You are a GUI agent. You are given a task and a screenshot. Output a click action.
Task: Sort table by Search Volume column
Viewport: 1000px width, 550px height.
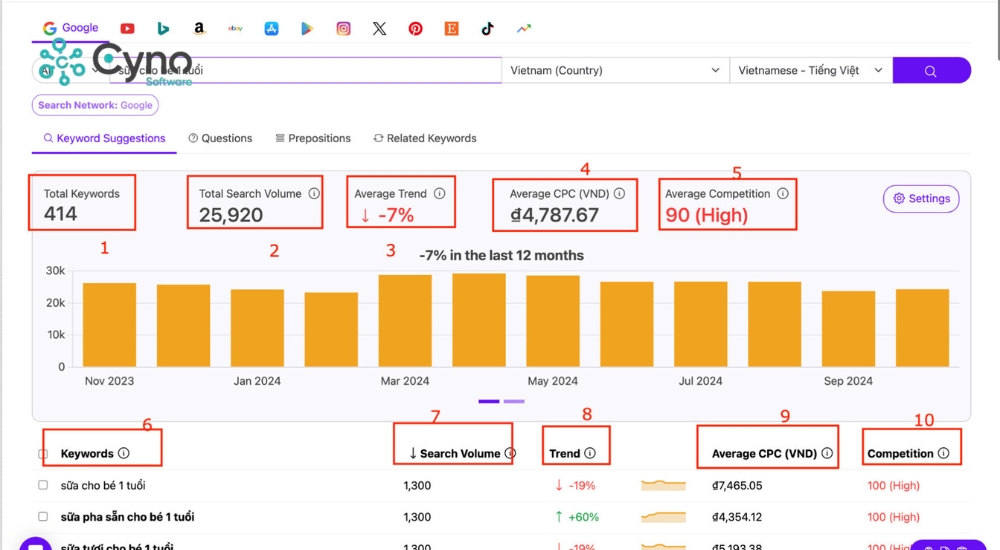click(458, 454)
